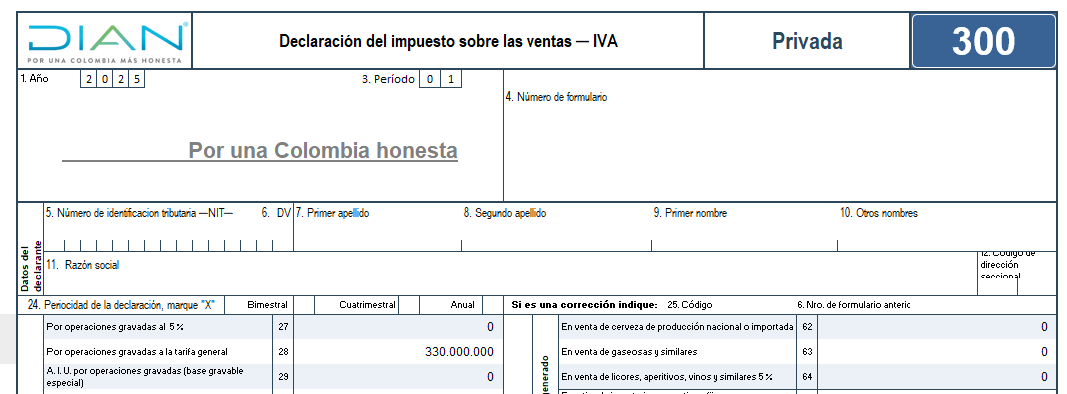Select the blue 300 form number box
Screen dimensions: 1067x394
983,41
